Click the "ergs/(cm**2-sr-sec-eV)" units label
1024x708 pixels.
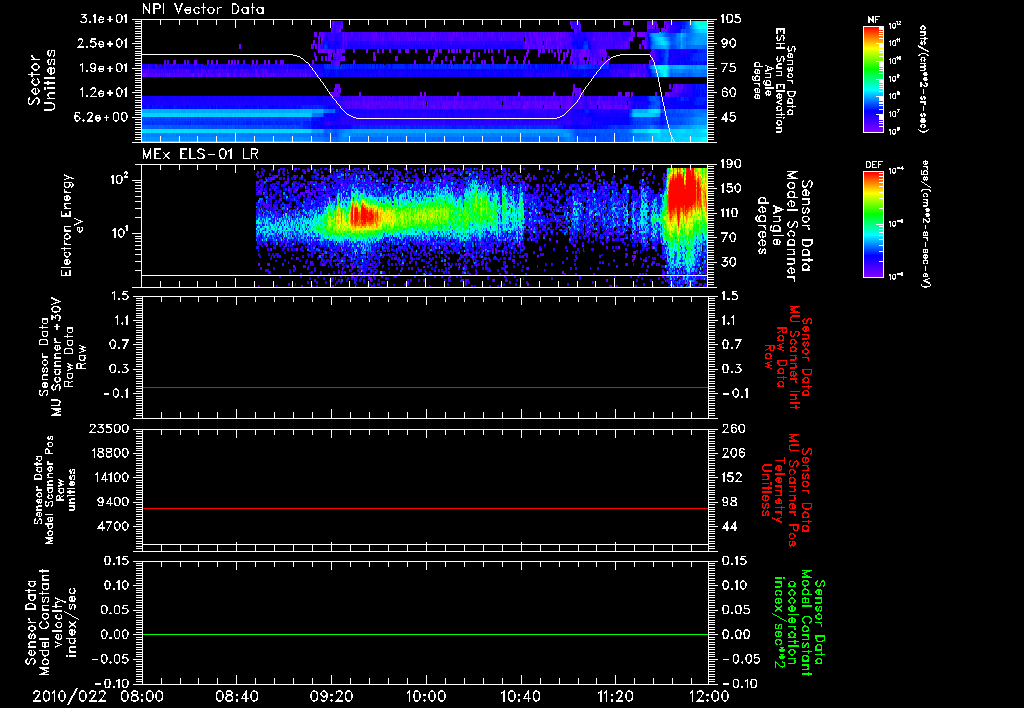pyautogui.click(x=926, y=223)
